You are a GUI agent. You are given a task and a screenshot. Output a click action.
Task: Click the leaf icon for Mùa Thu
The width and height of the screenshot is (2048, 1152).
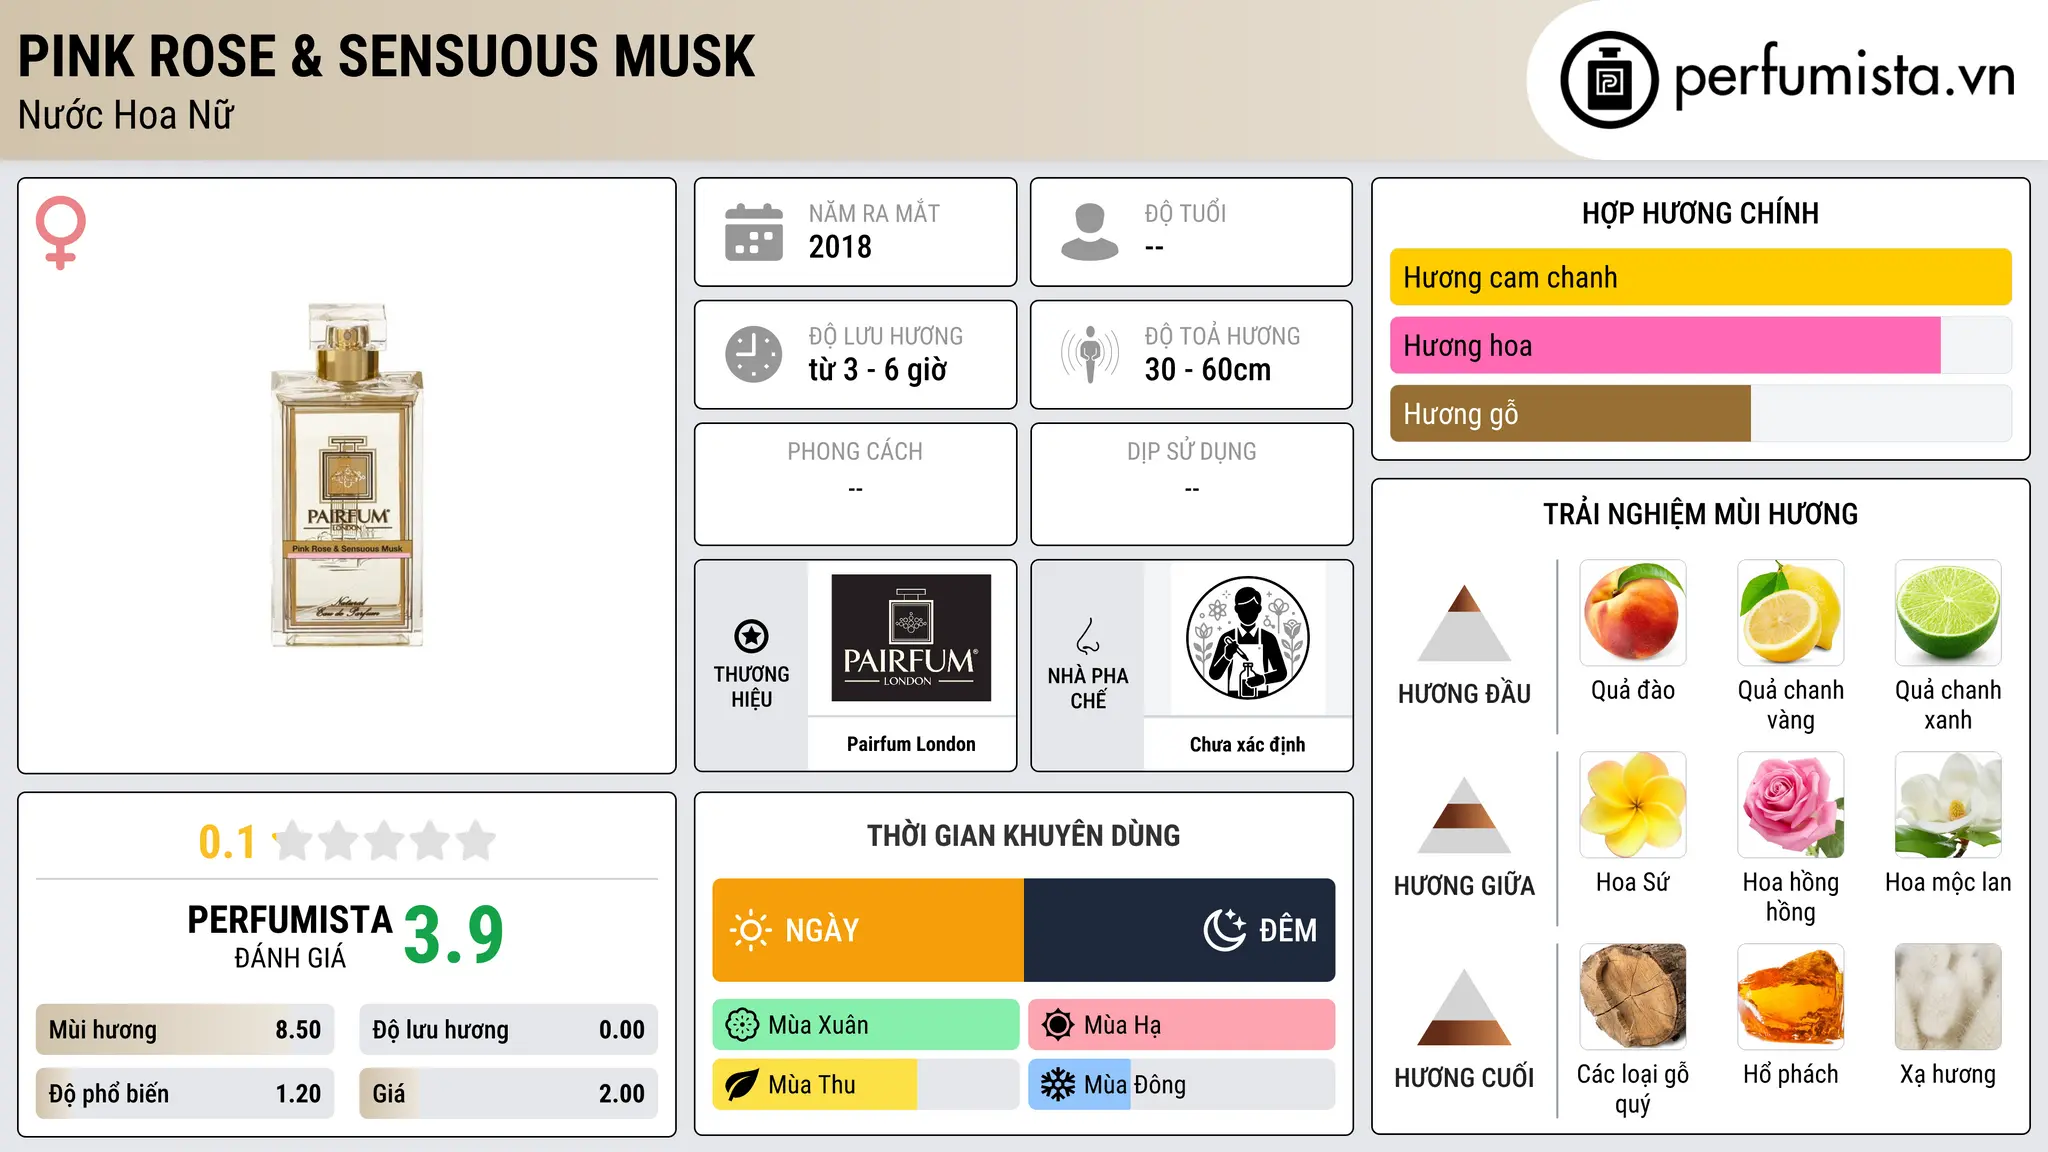tap(742, 1085)
